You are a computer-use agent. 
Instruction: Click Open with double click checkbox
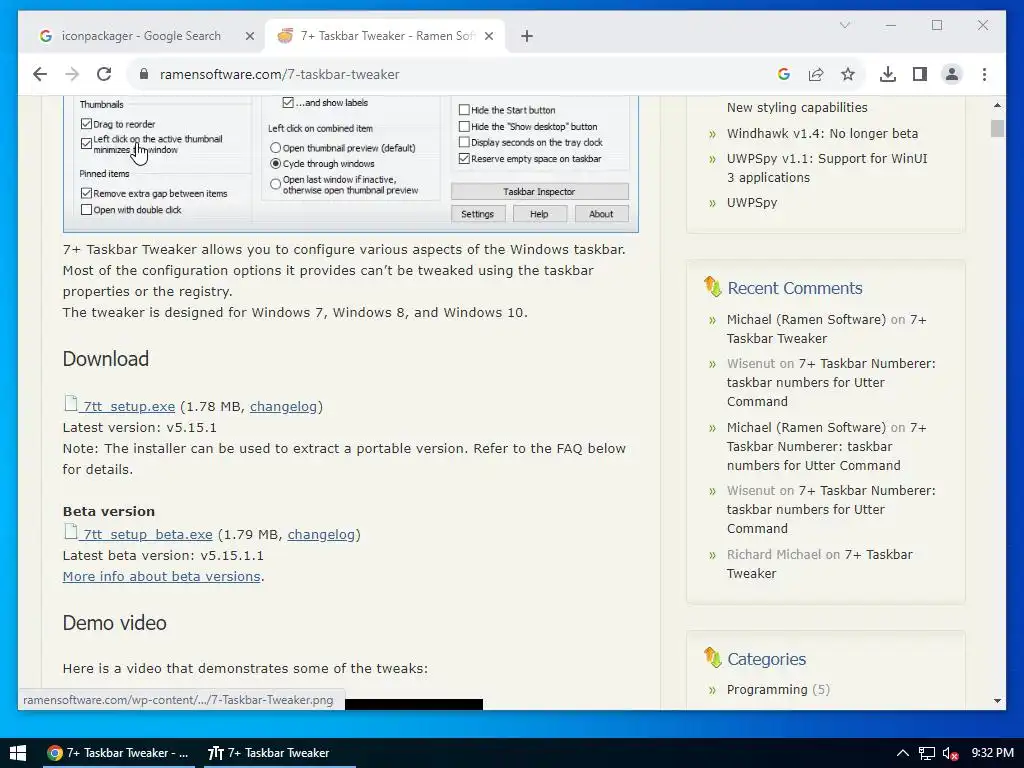(x=86, y=210)
